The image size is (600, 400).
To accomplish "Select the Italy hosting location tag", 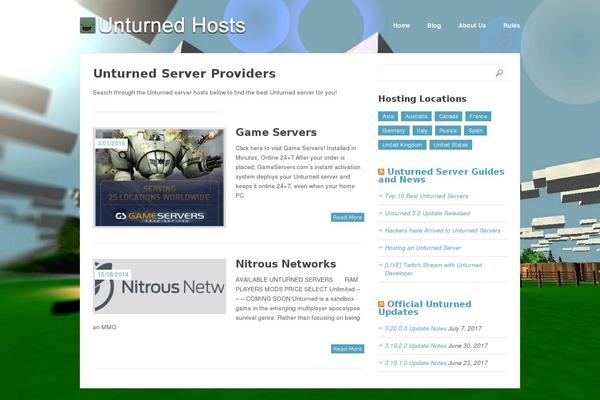I will click(422, 131).
